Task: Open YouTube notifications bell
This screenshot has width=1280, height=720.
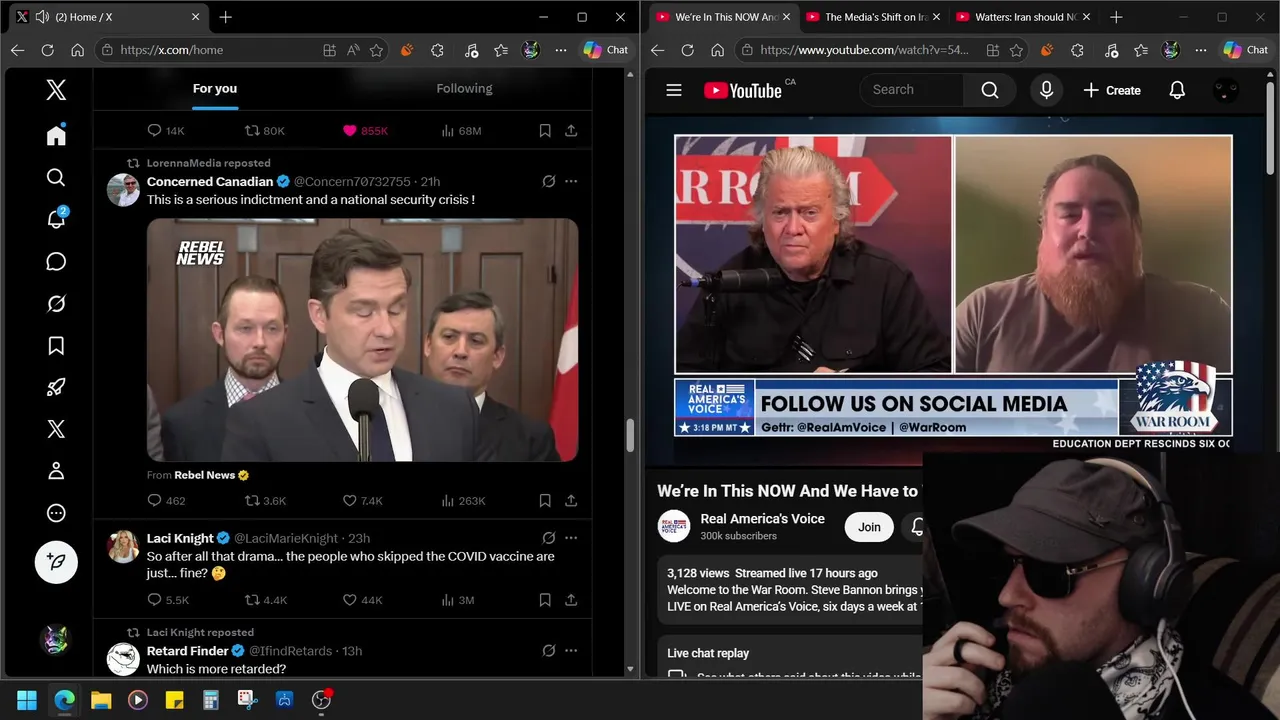Action: click(1177, 90)
